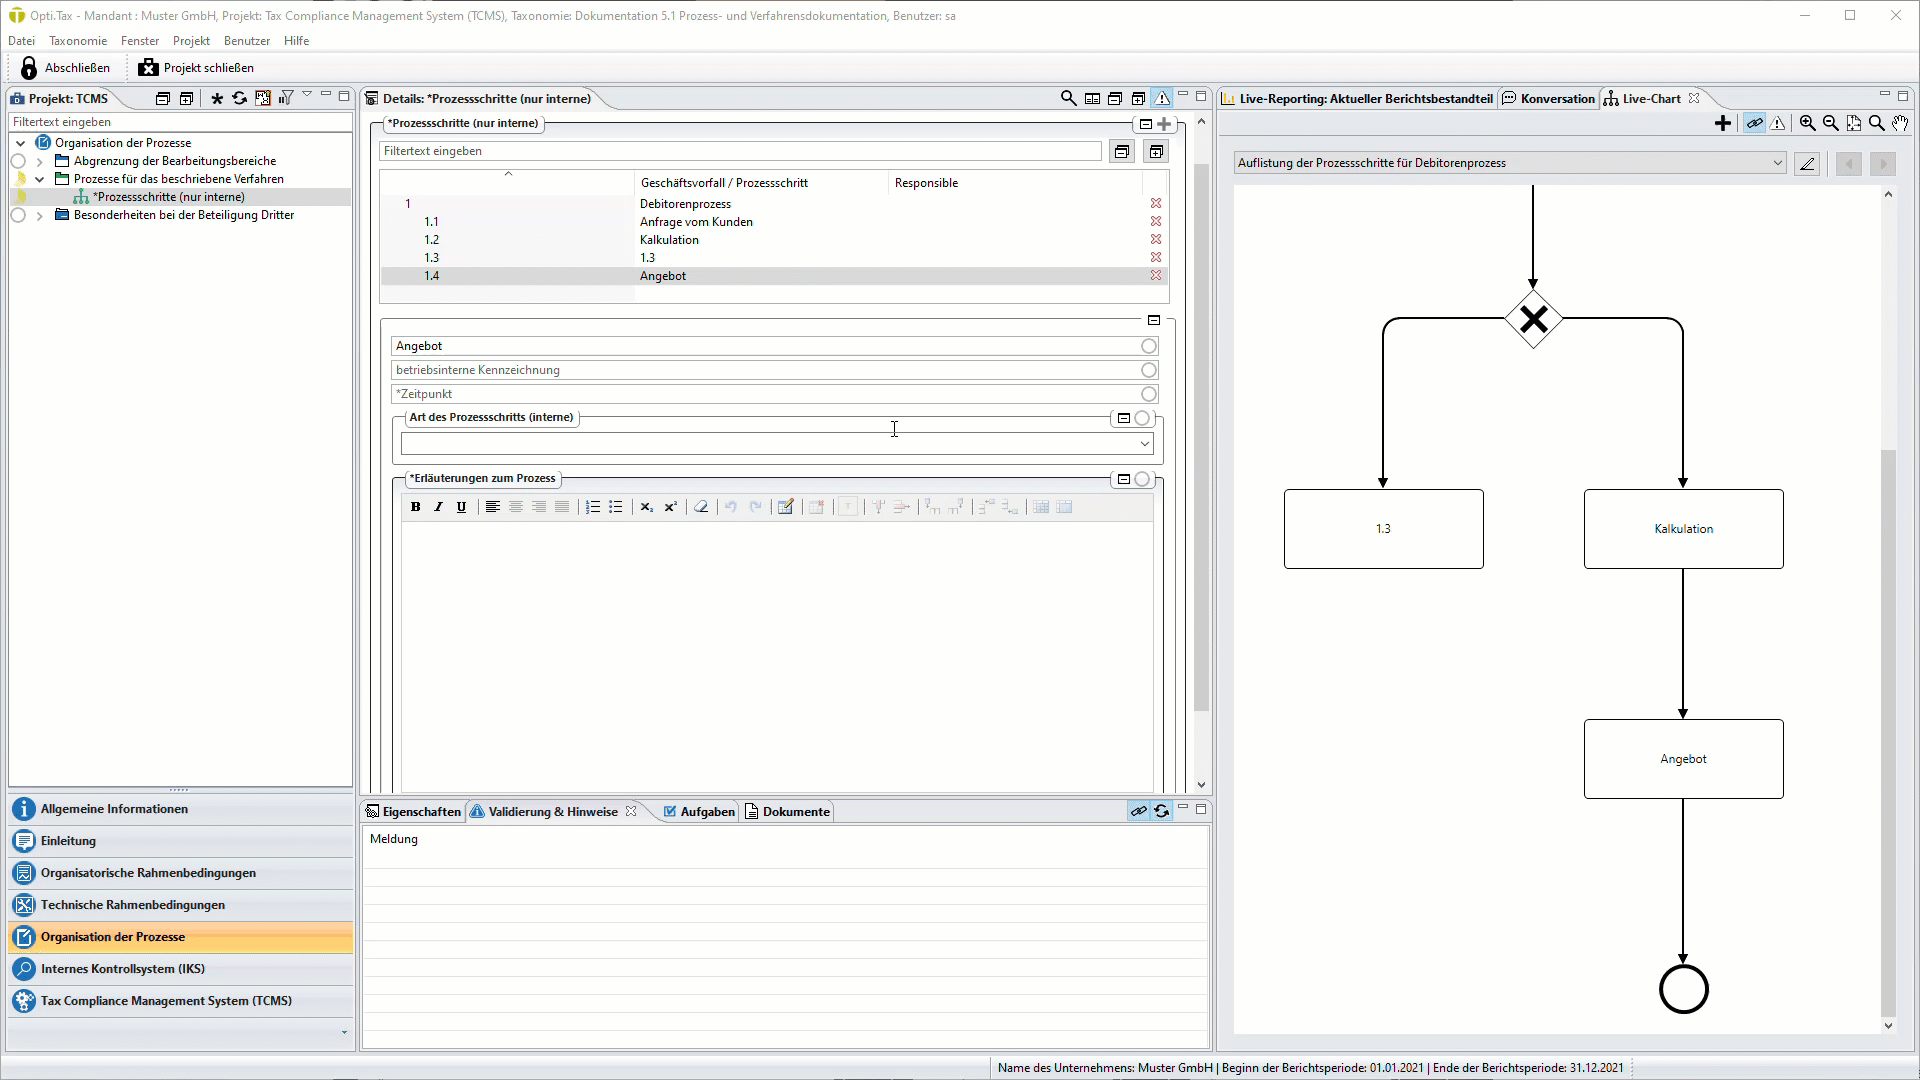Collapse Prozesse für das beschriebene Verfahren node
This screenshot has height=1080, width=1920.
pos(40,179)
